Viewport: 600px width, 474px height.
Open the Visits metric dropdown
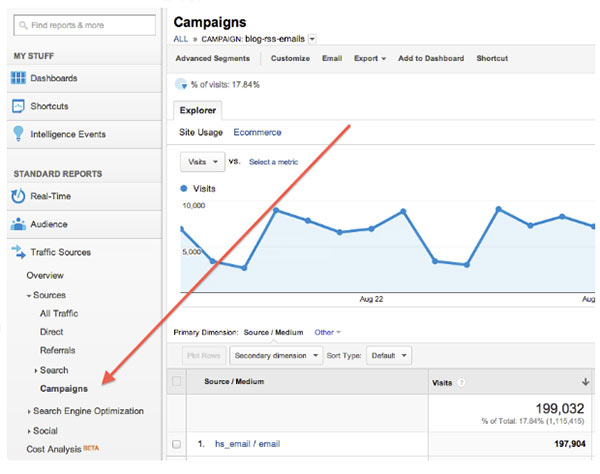coord(202,162)
